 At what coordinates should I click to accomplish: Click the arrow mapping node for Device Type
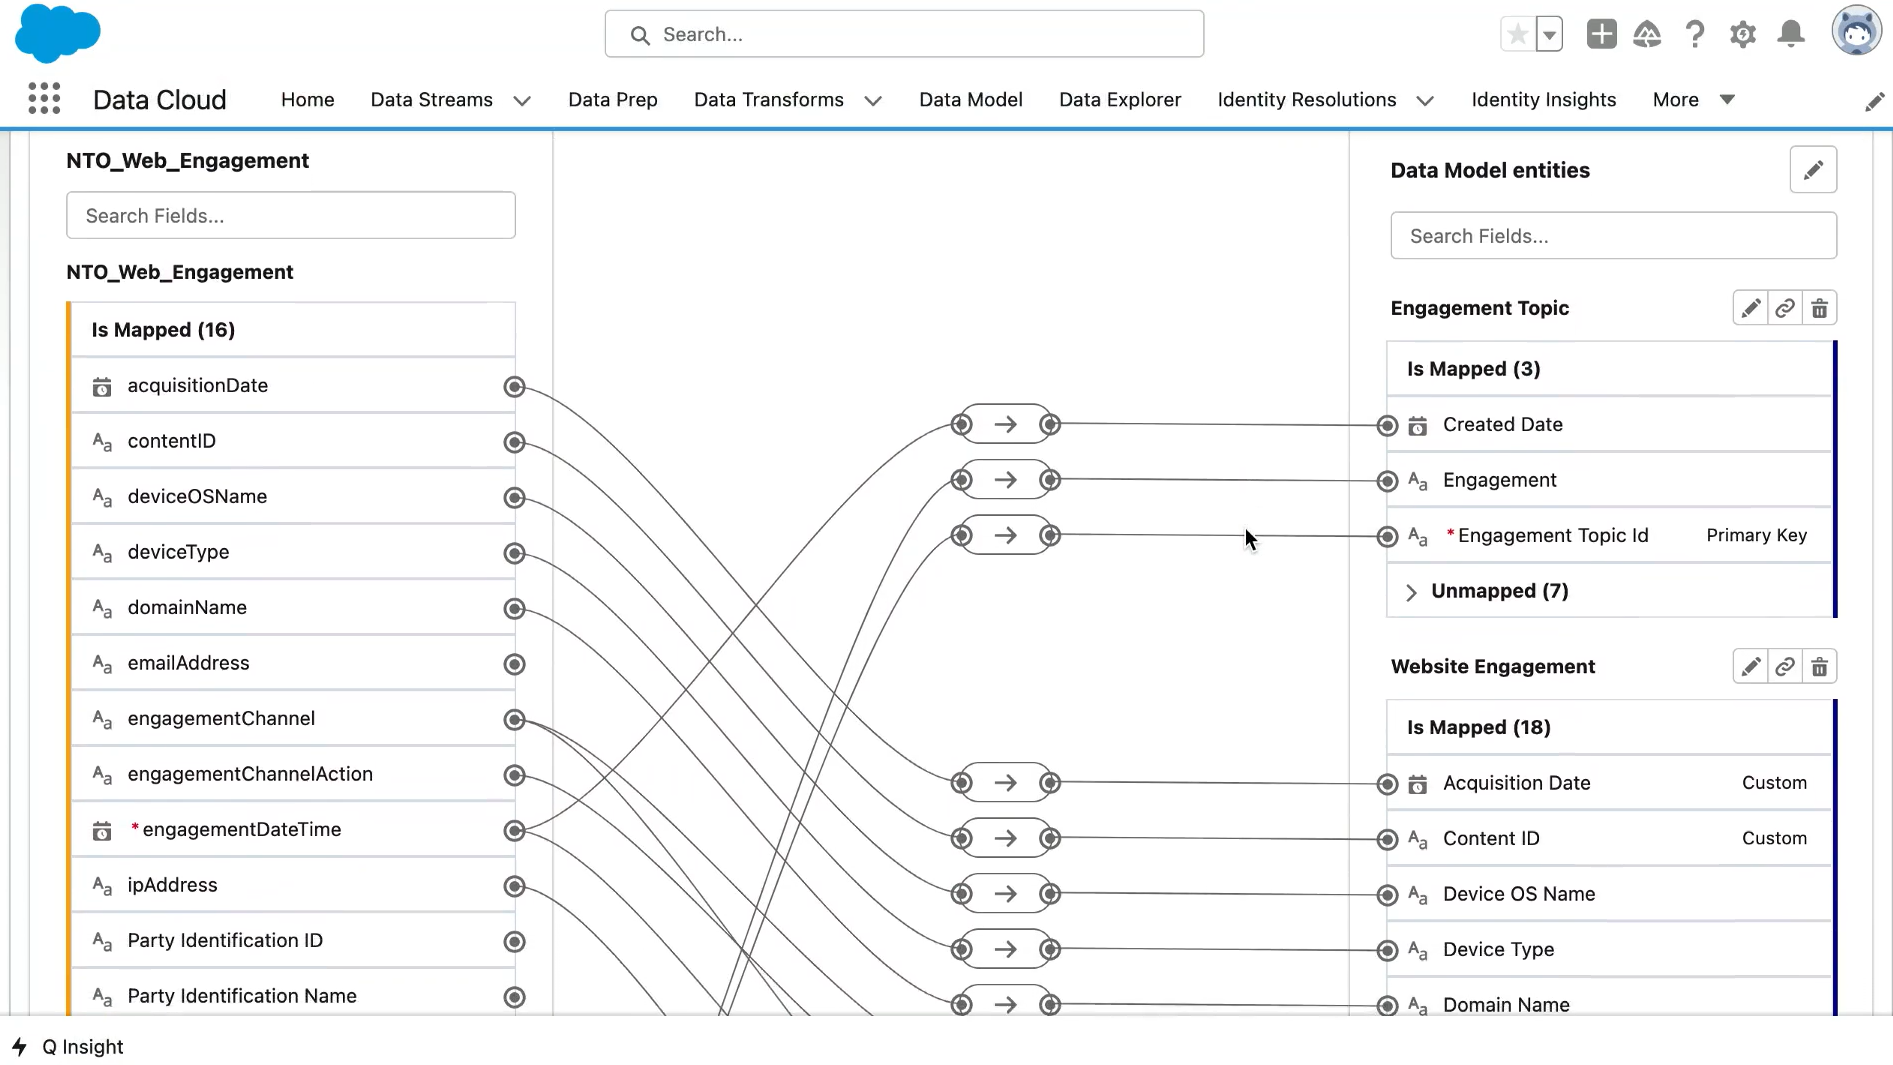point(1005,949)
